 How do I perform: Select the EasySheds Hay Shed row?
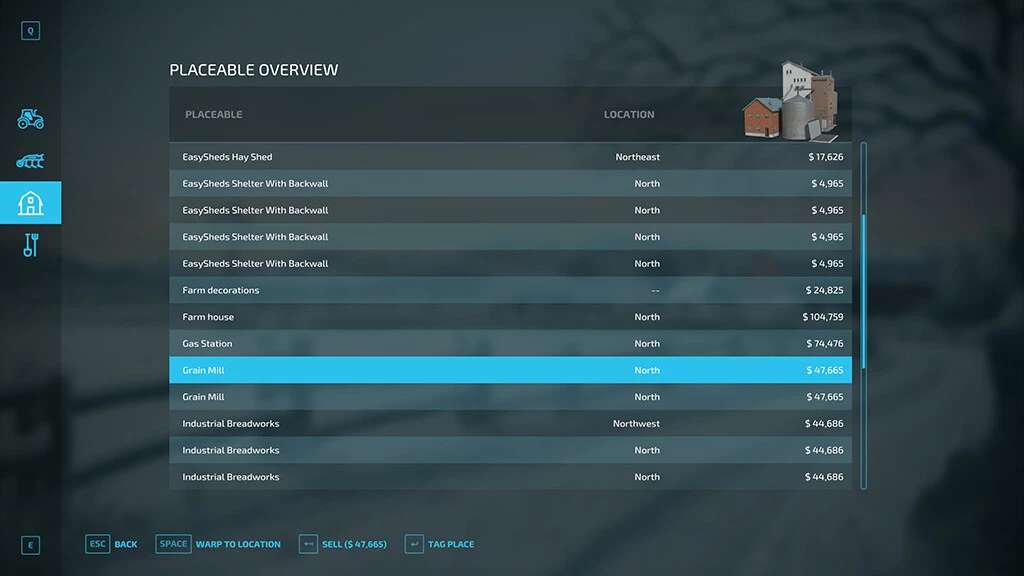click(510, 157)
